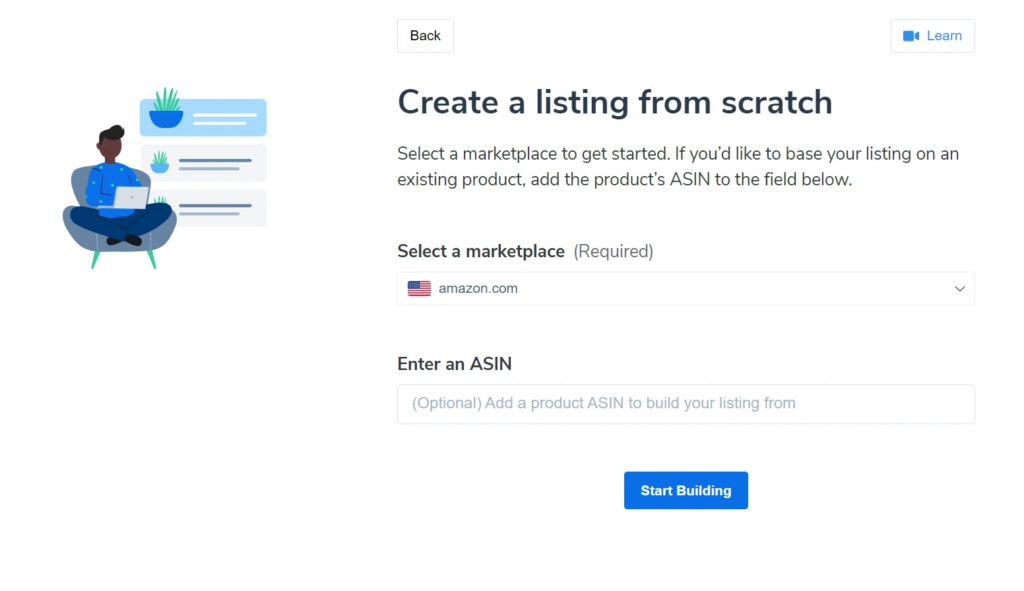Open the Learn resources
This screenshot has height=591, width=1024.
pyautogui.click(x=932, y=35)
